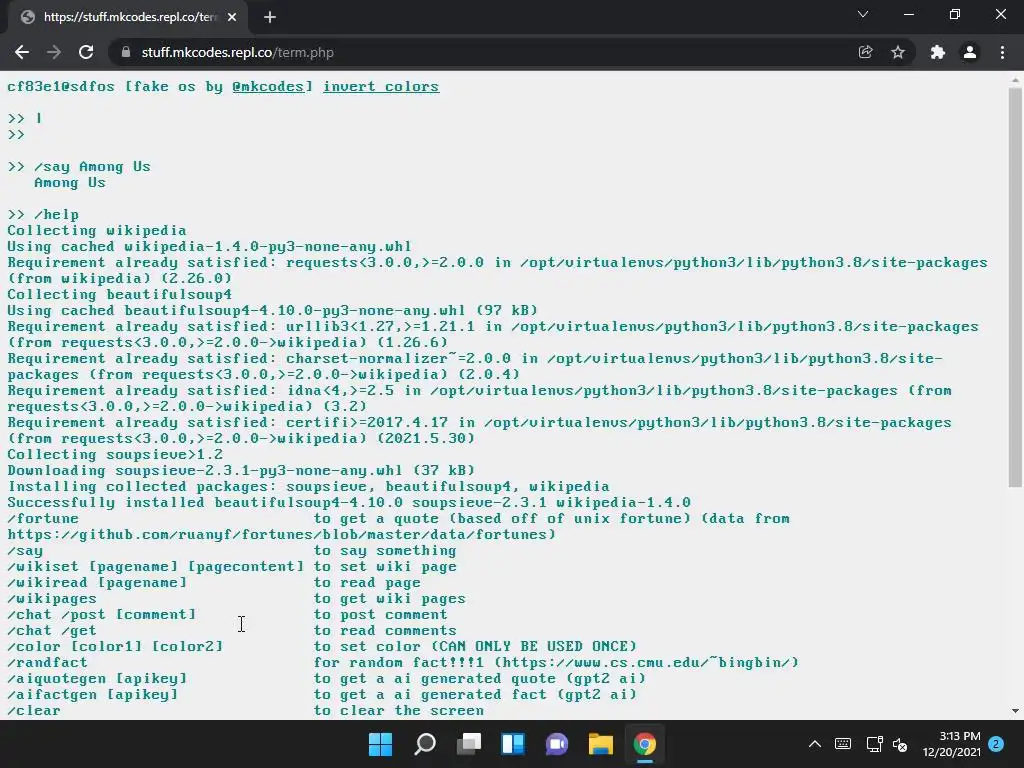Click the '/randfact' command entry
Viewport: 1024px width, 768px height.
pos(47,662)
